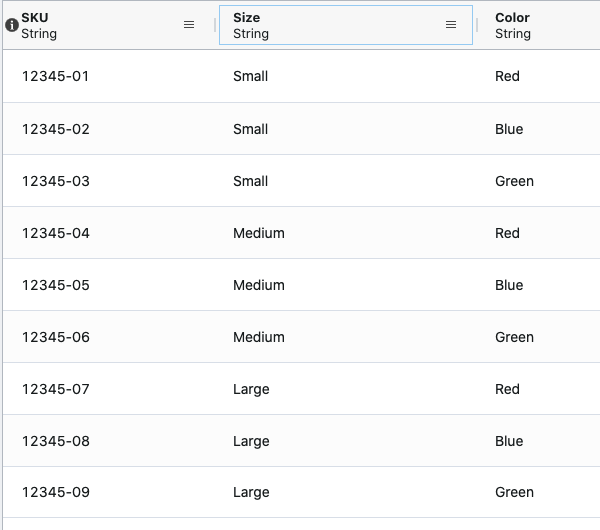Select the Green color cell for 12345-06
Viewport: 600px width, 530px height.
pyautogui.click(x=514, y=337)
